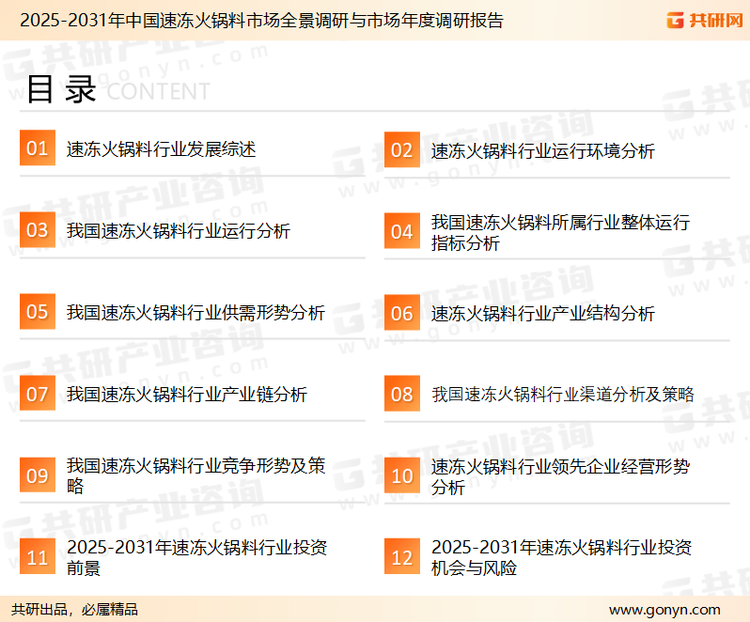Click the orange 03 number badge

coord(37,230)
